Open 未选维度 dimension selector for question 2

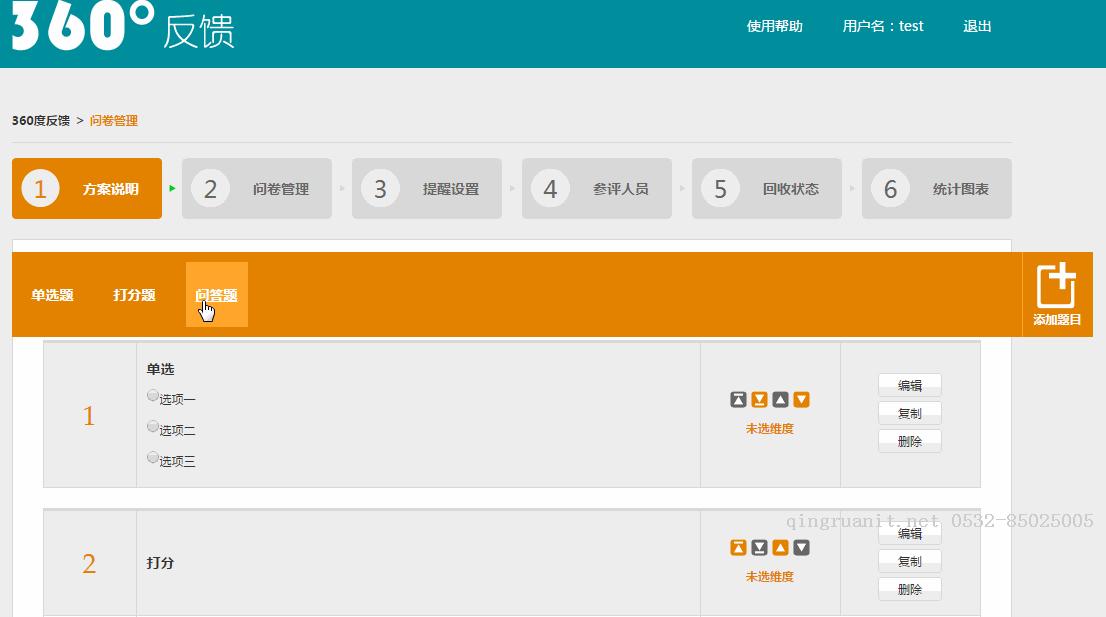[769, 577]
